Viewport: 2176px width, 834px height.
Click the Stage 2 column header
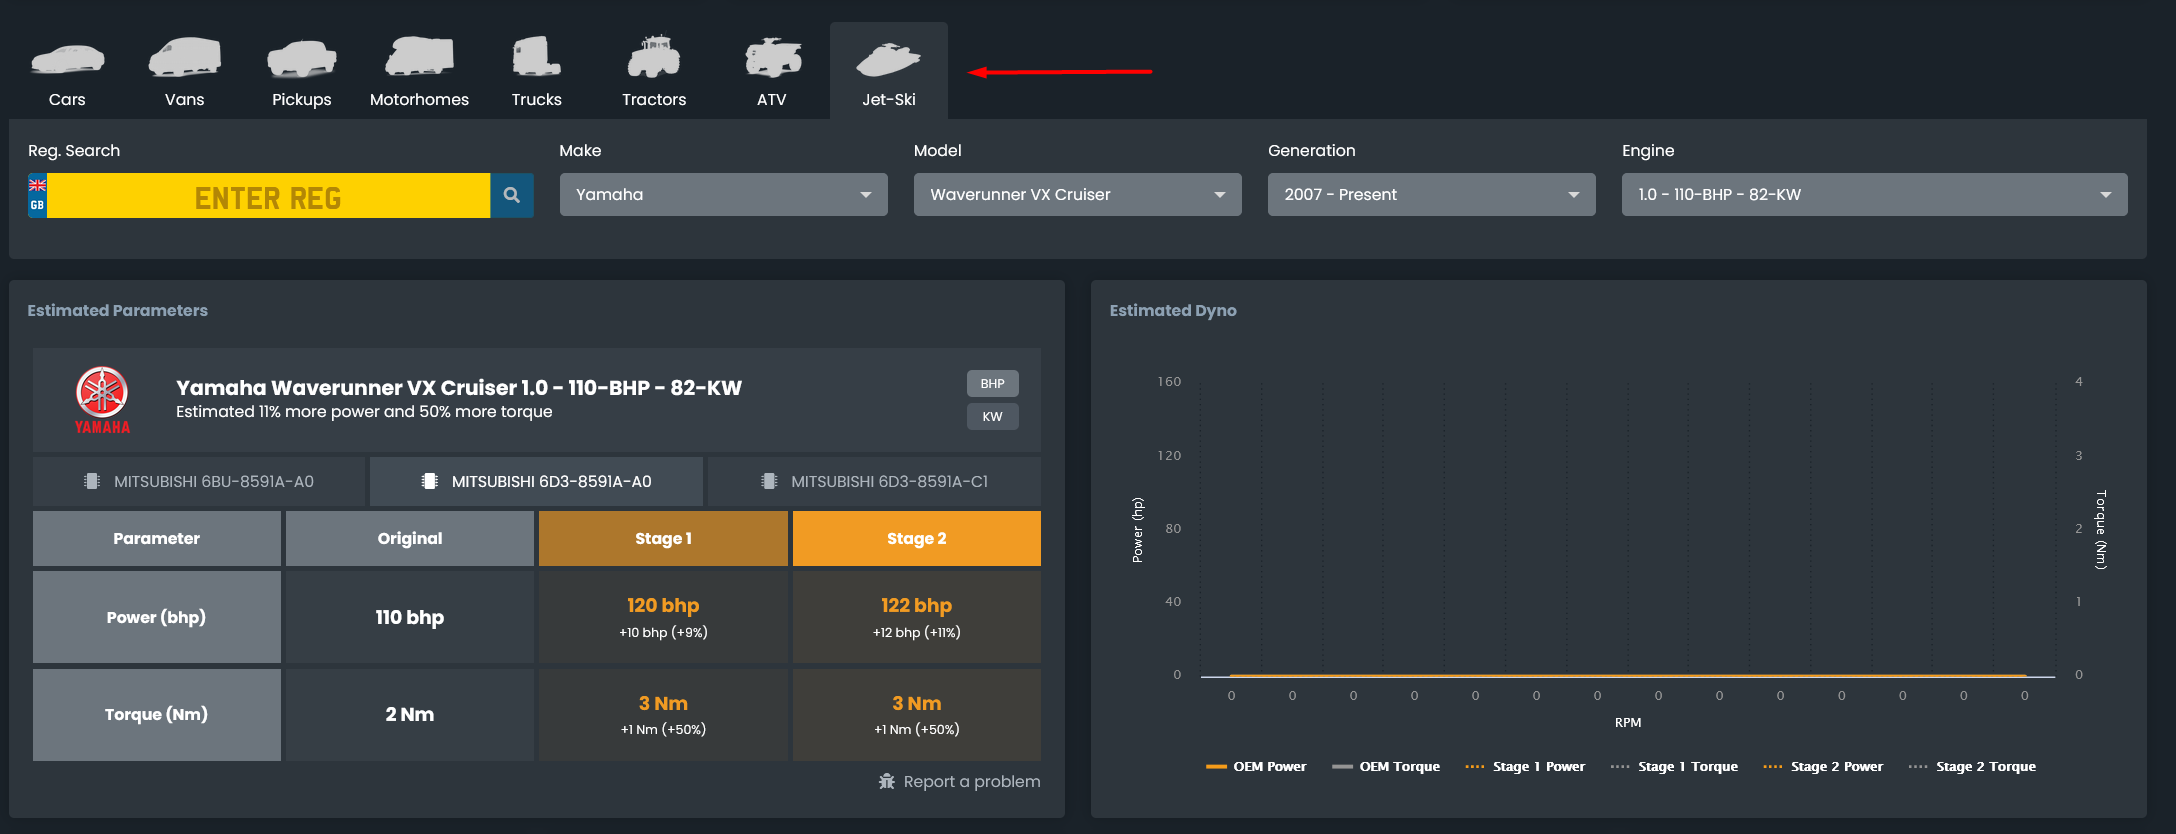coord(917,539)
